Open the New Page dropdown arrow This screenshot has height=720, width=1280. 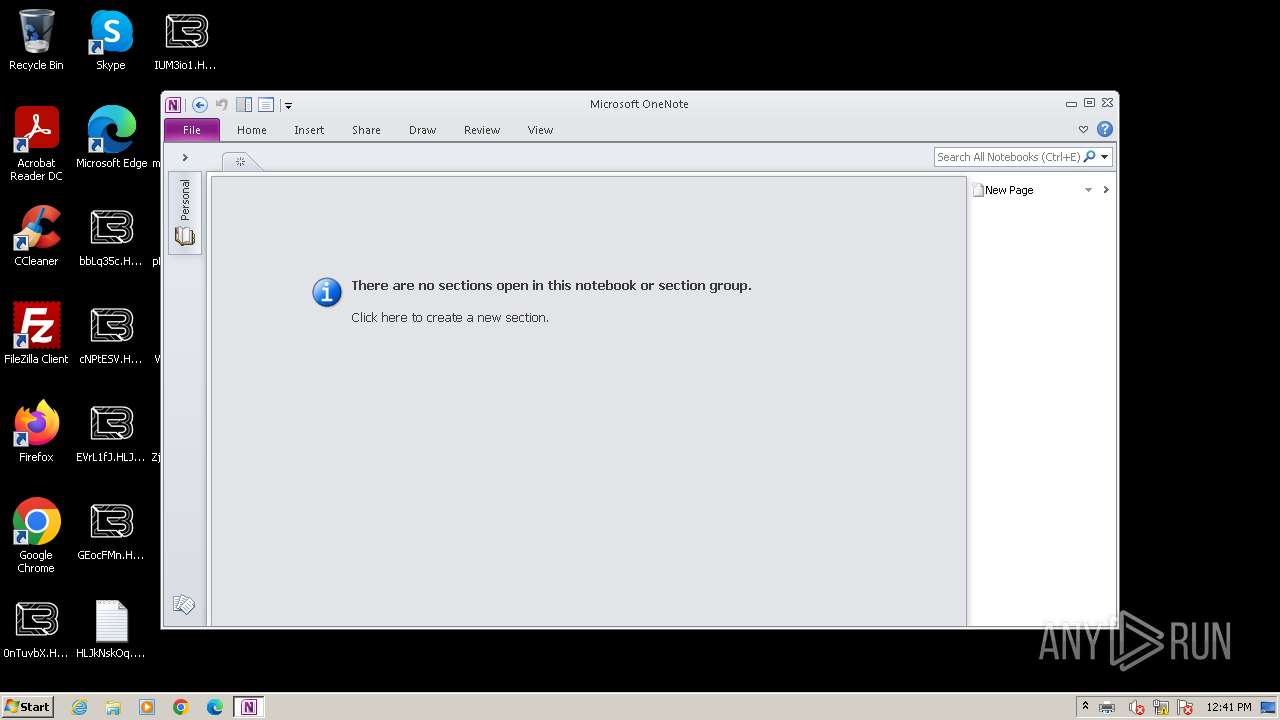(x=1088, y=190)
